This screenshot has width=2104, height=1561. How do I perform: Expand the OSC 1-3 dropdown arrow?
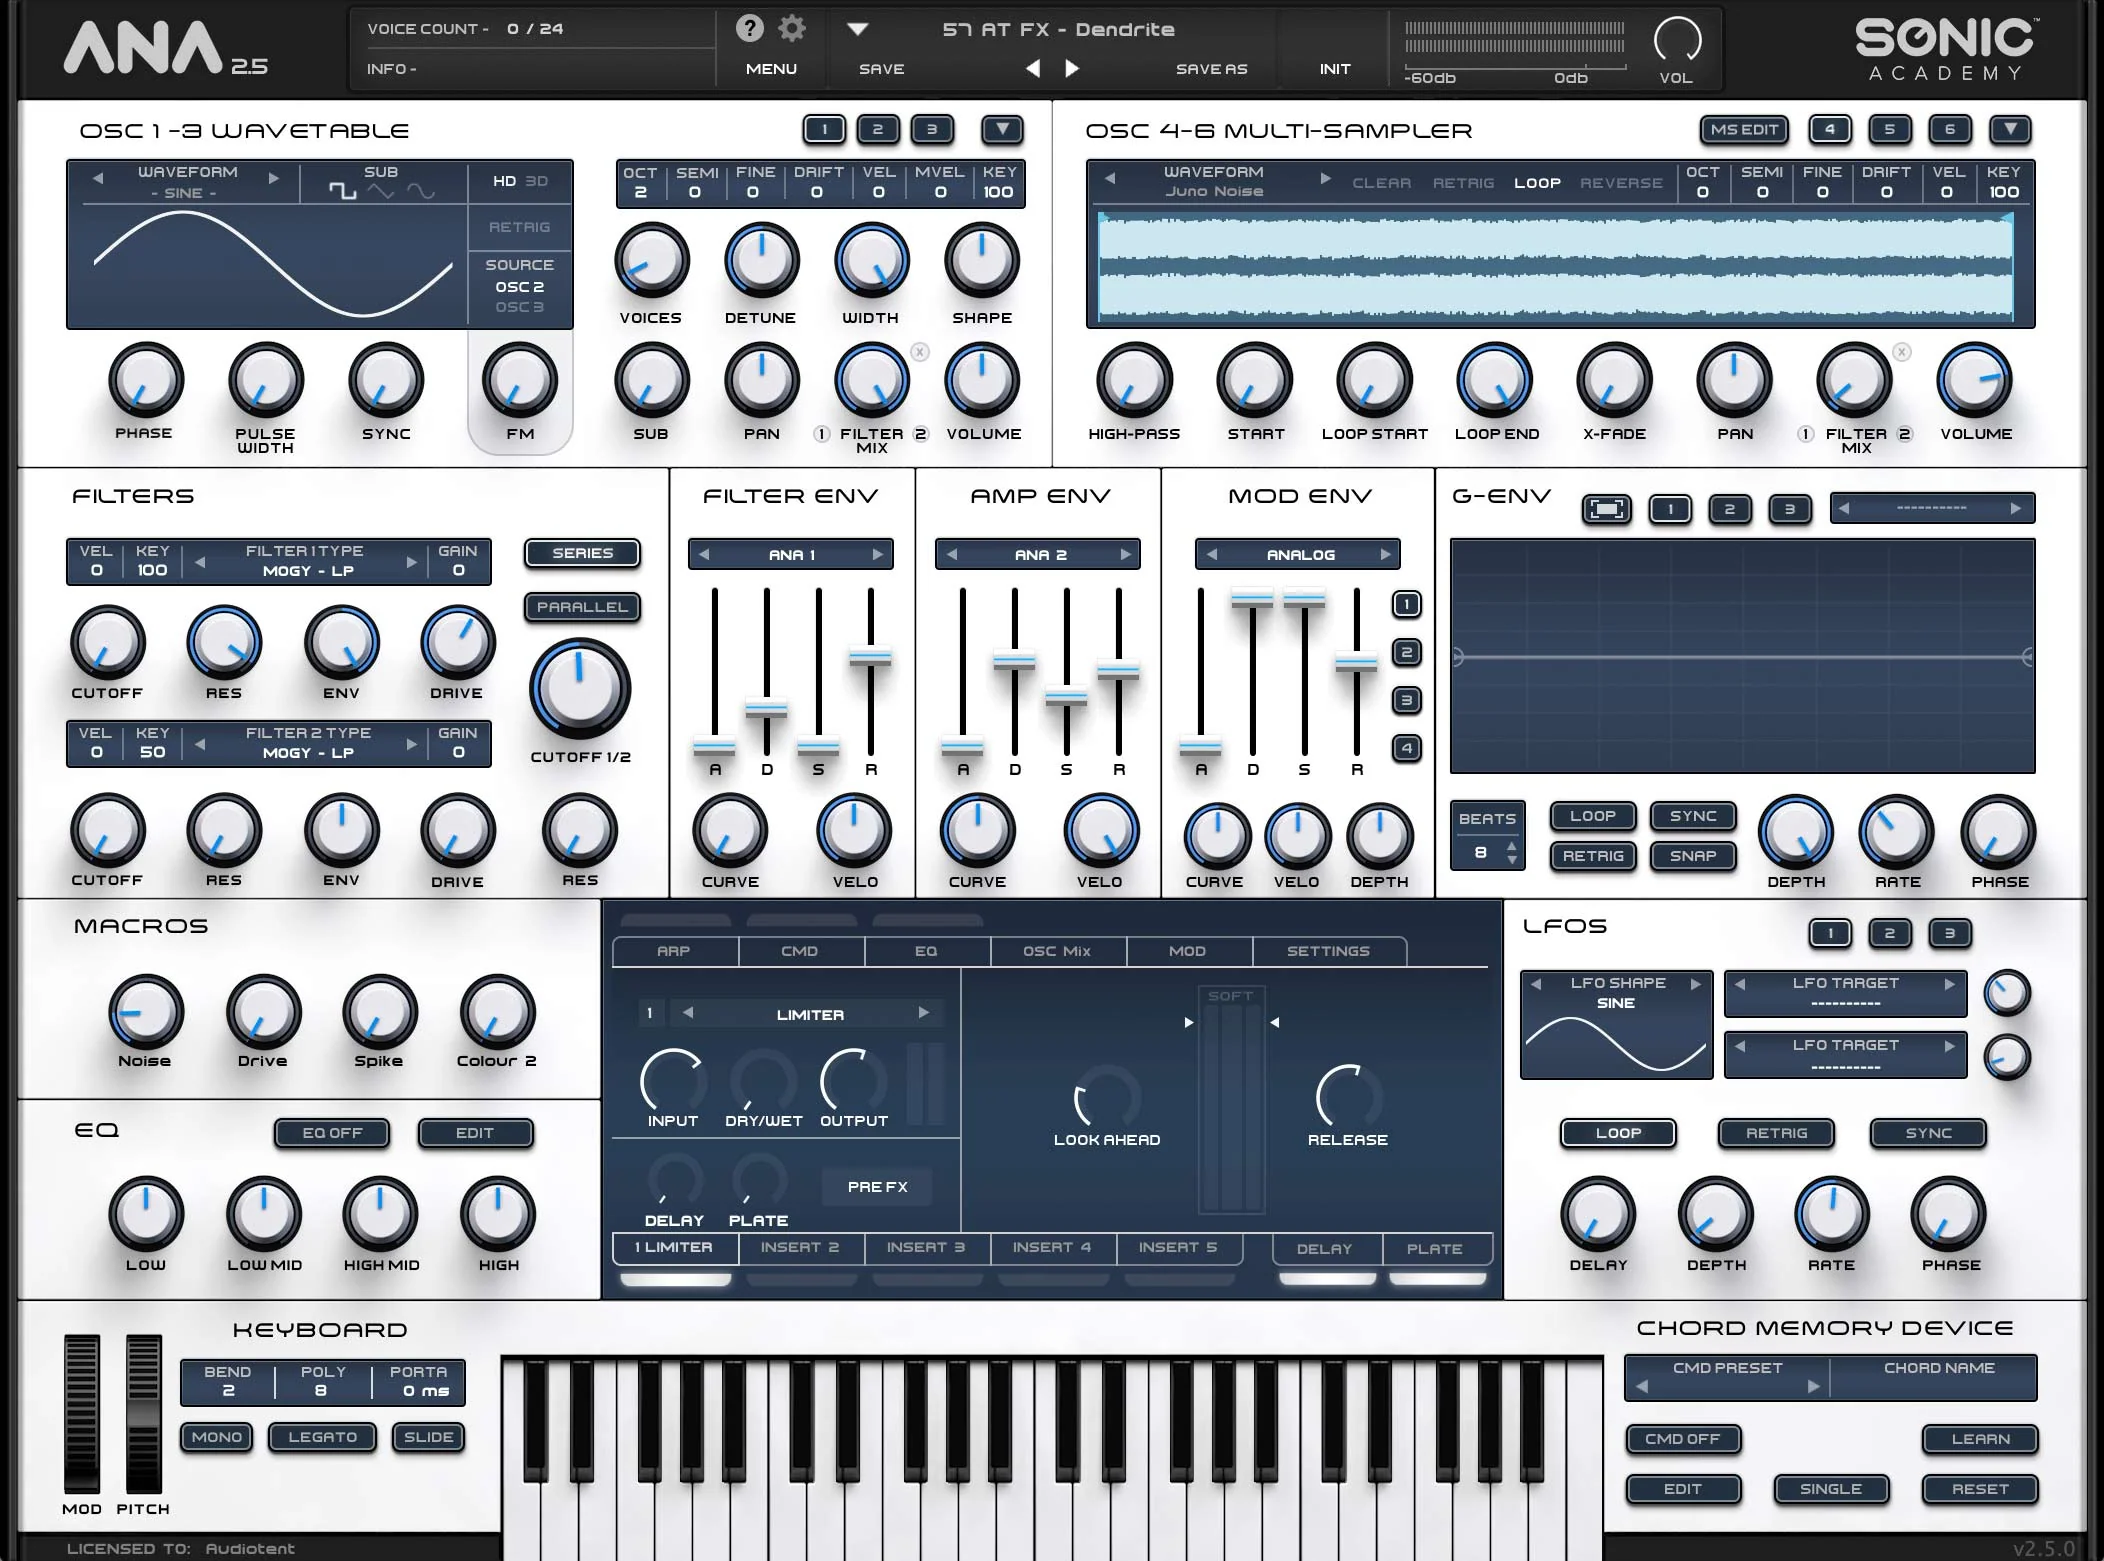click(x=1002, y=129)
